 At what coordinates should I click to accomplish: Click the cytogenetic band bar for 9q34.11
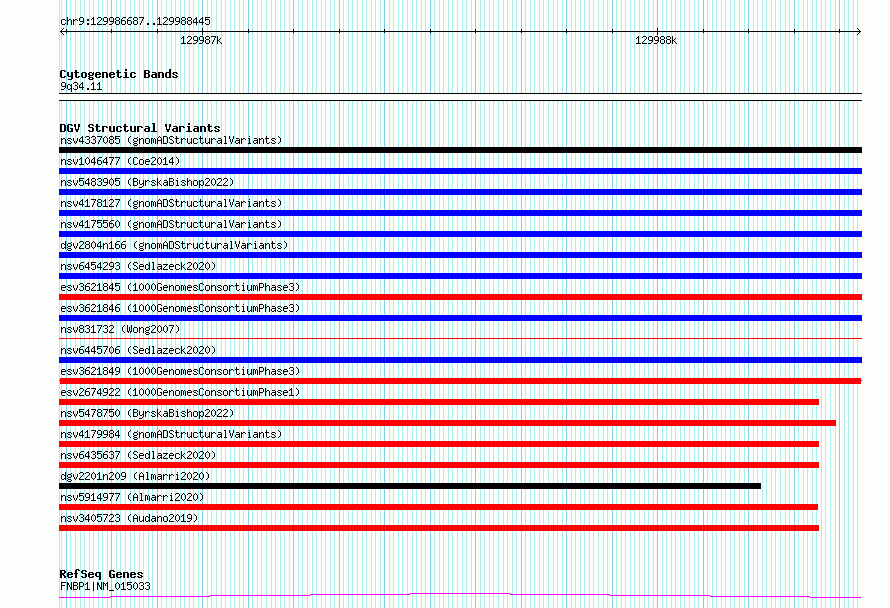point(460,97)
